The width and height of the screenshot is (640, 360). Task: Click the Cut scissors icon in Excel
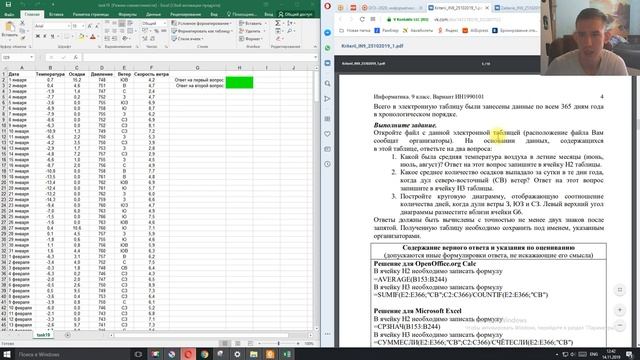coord(22,24)
